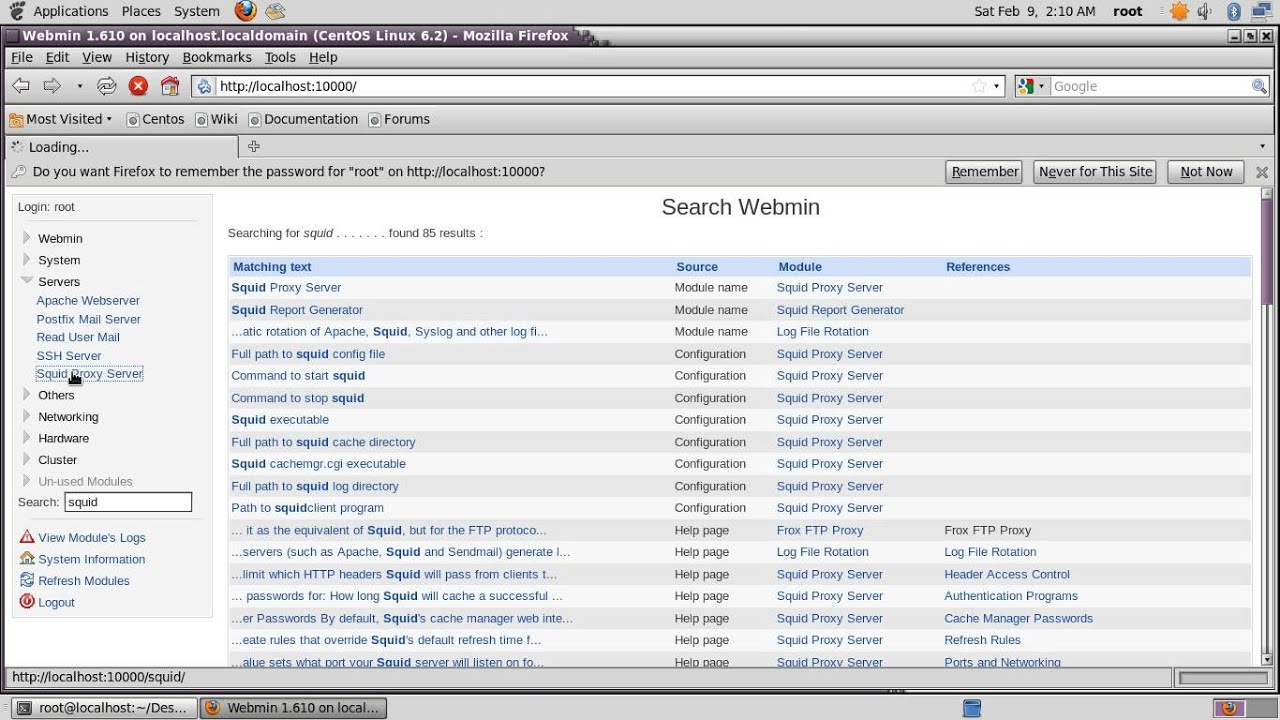Open View Module's Logs warning icon
The height and width of the screenshot is (720, 1280).
[x=27, y=537]
